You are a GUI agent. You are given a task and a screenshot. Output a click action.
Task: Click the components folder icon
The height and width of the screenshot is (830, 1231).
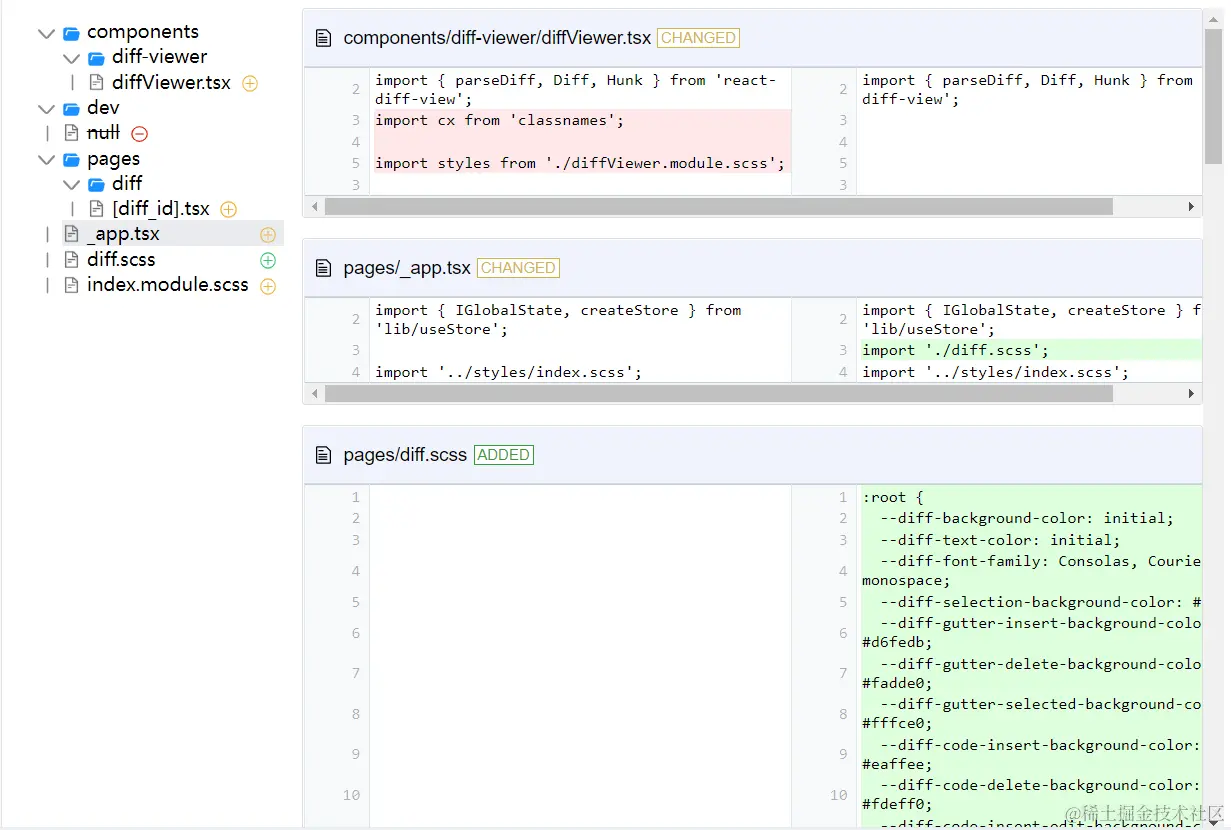point(71,33)
